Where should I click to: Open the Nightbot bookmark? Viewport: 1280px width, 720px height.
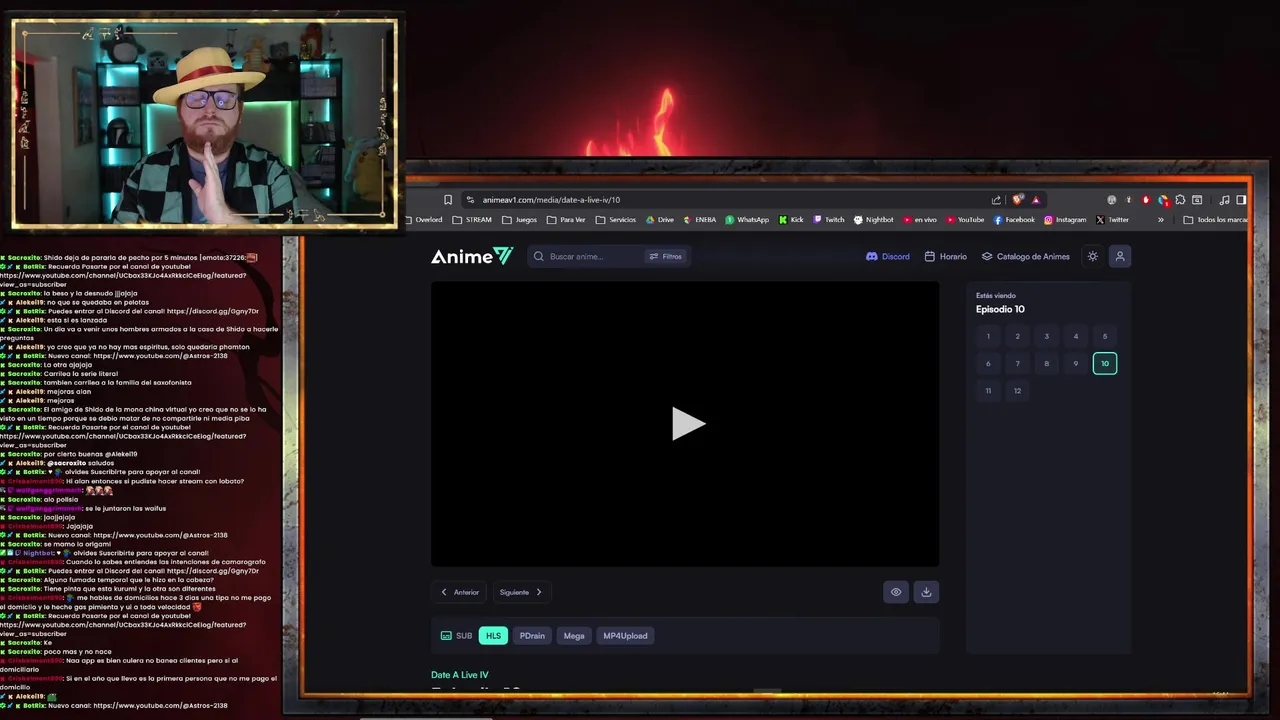click(x=874, y=220)
